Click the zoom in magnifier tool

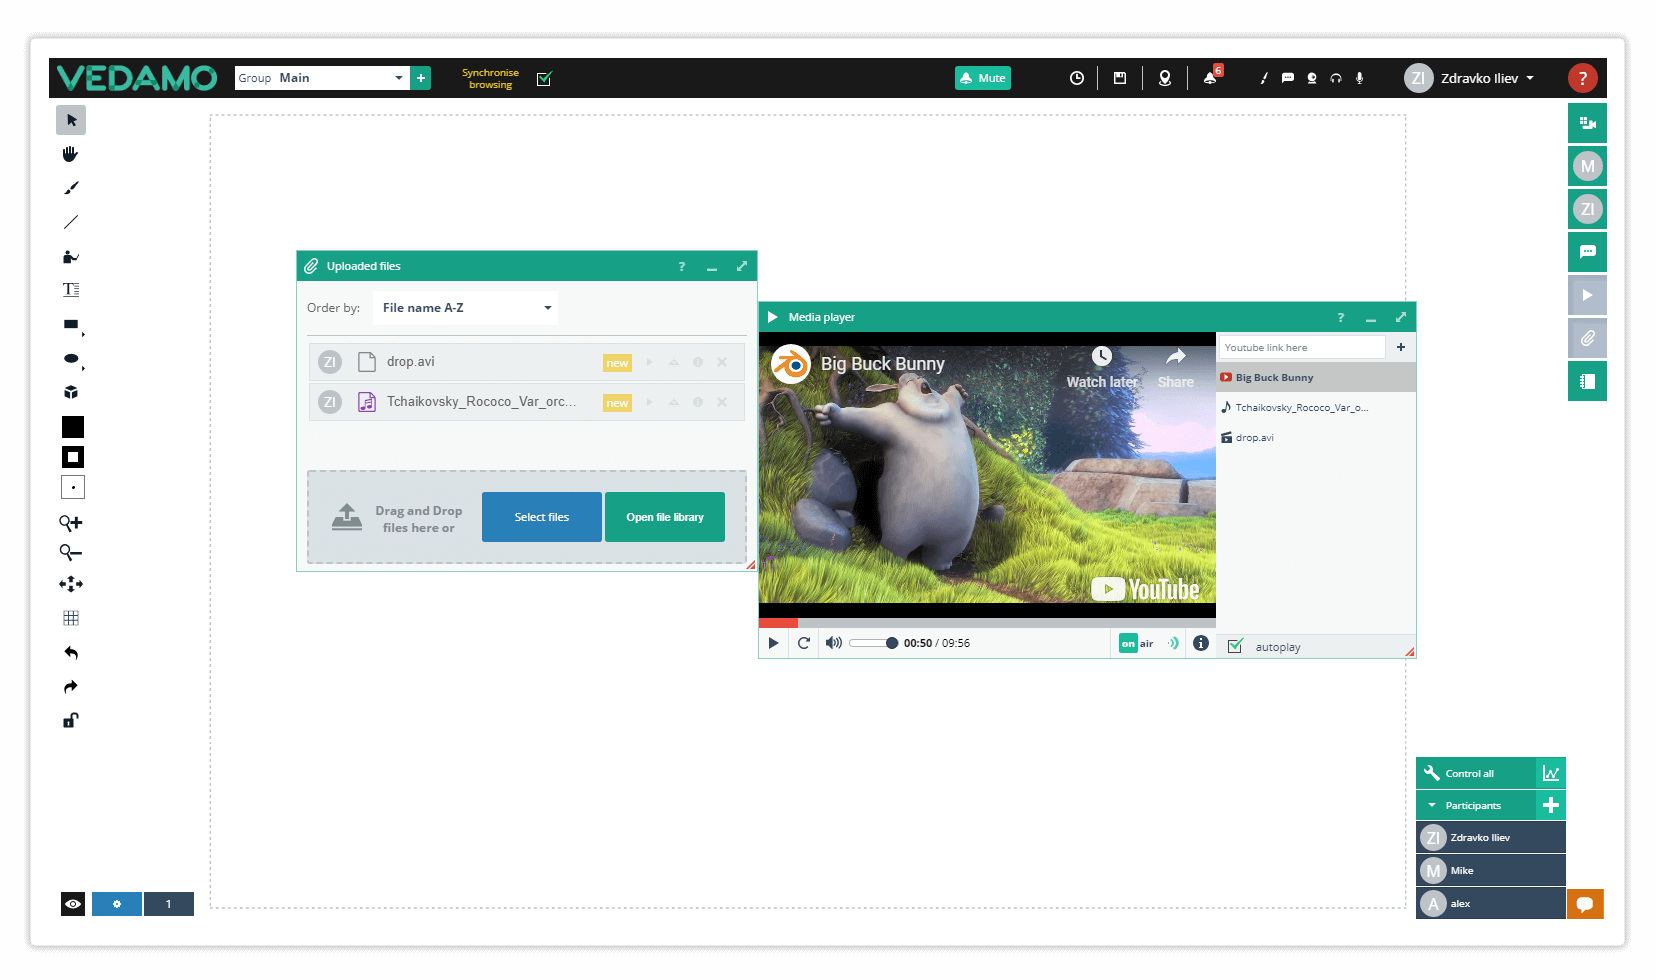[71, 522]
